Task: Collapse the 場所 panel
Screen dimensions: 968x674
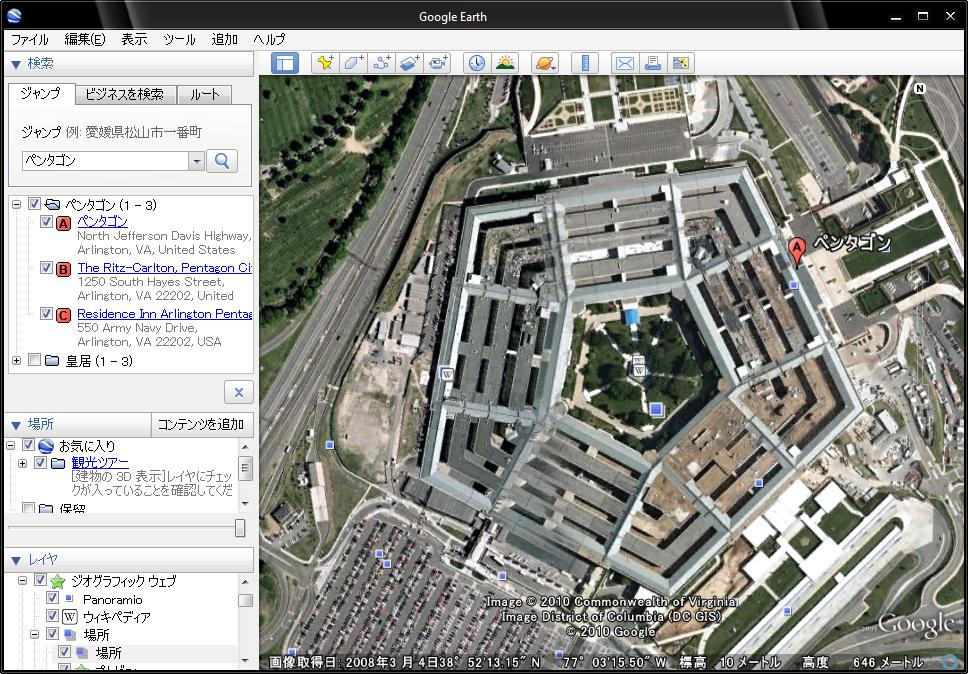Action: point(16,425)
